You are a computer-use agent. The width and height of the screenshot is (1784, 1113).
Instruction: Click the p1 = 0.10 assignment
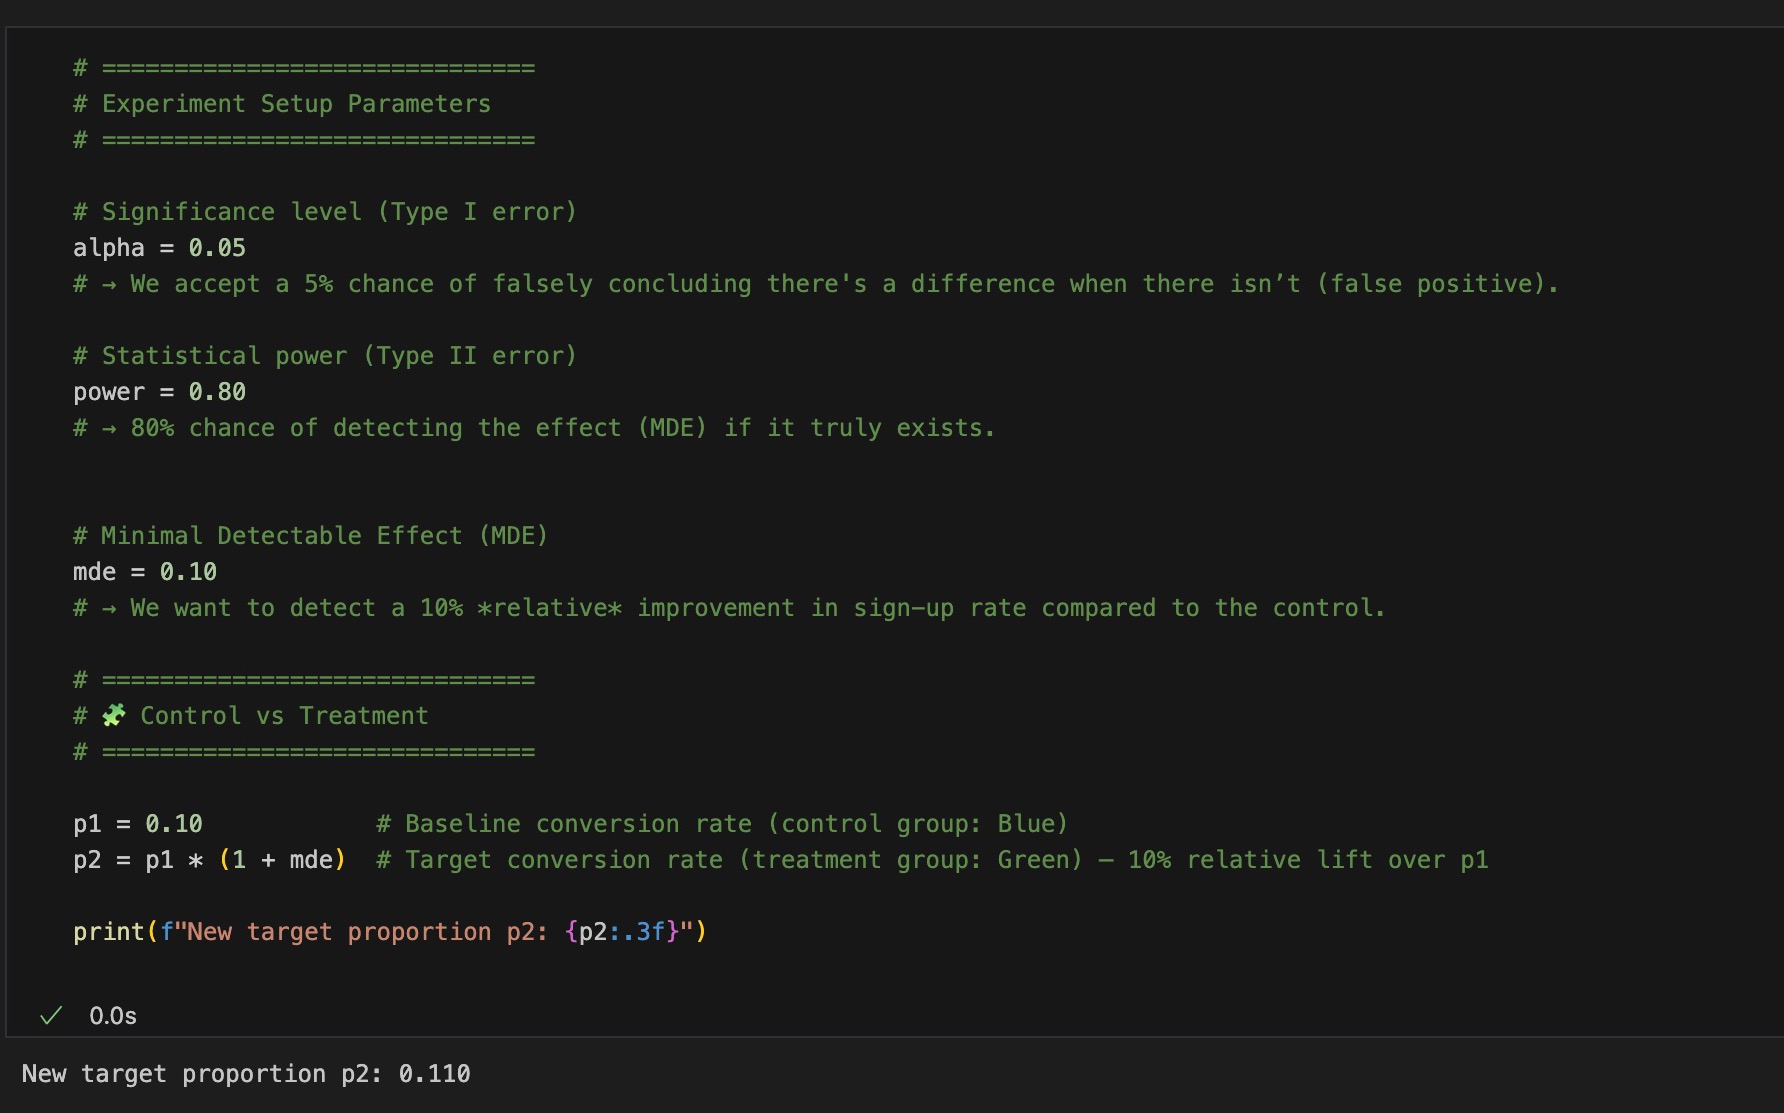coord(138,824)
